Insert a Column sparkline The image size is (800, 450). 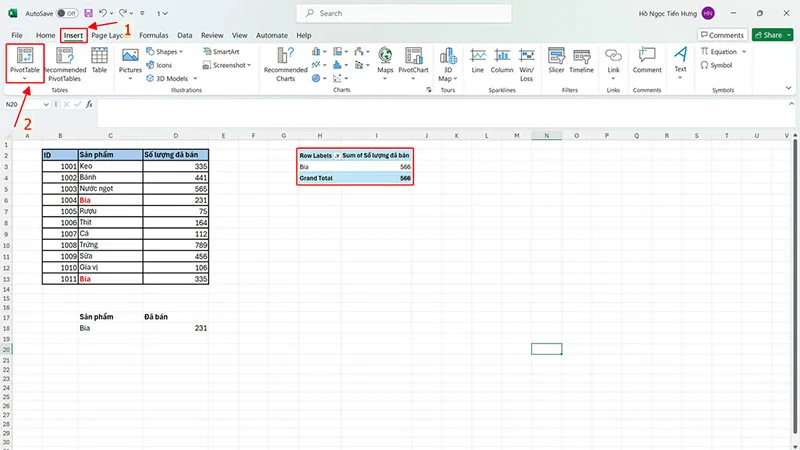pos(502,60)
